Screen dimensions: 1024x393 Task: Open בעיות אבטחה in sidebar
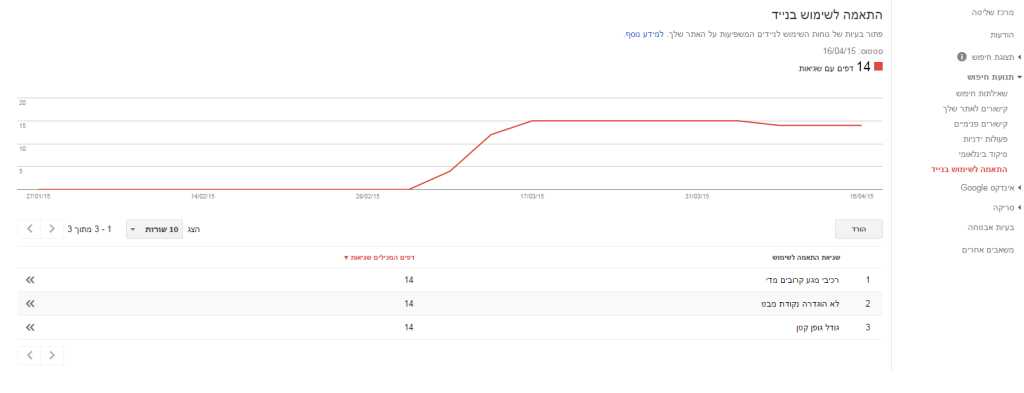coord(987,227)
